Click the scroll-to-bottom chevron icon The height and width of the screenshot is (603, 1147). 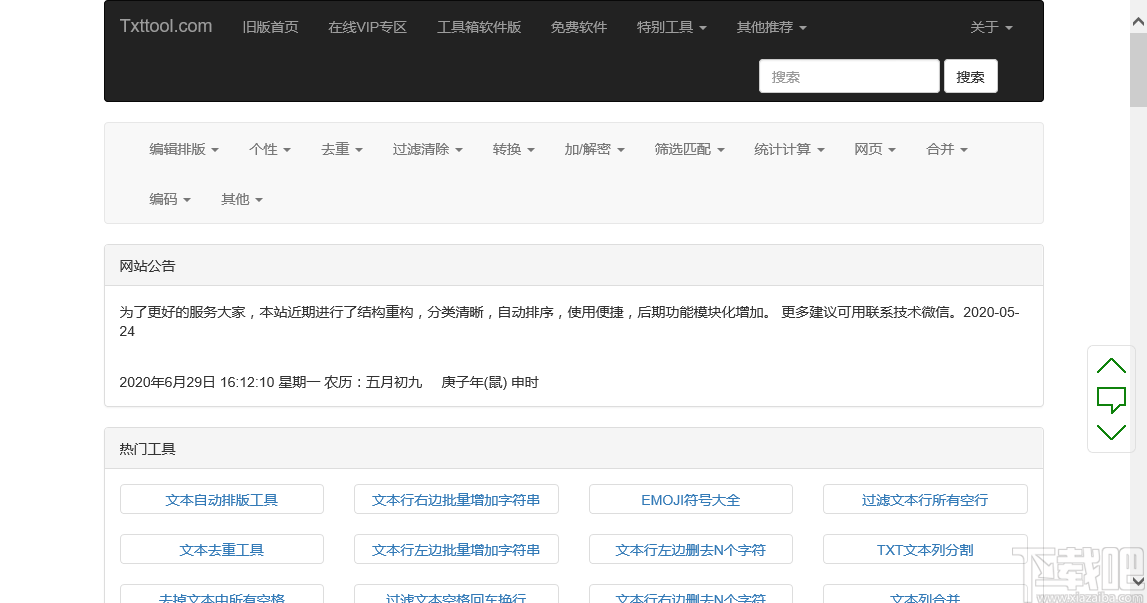tap(1111, 432)
